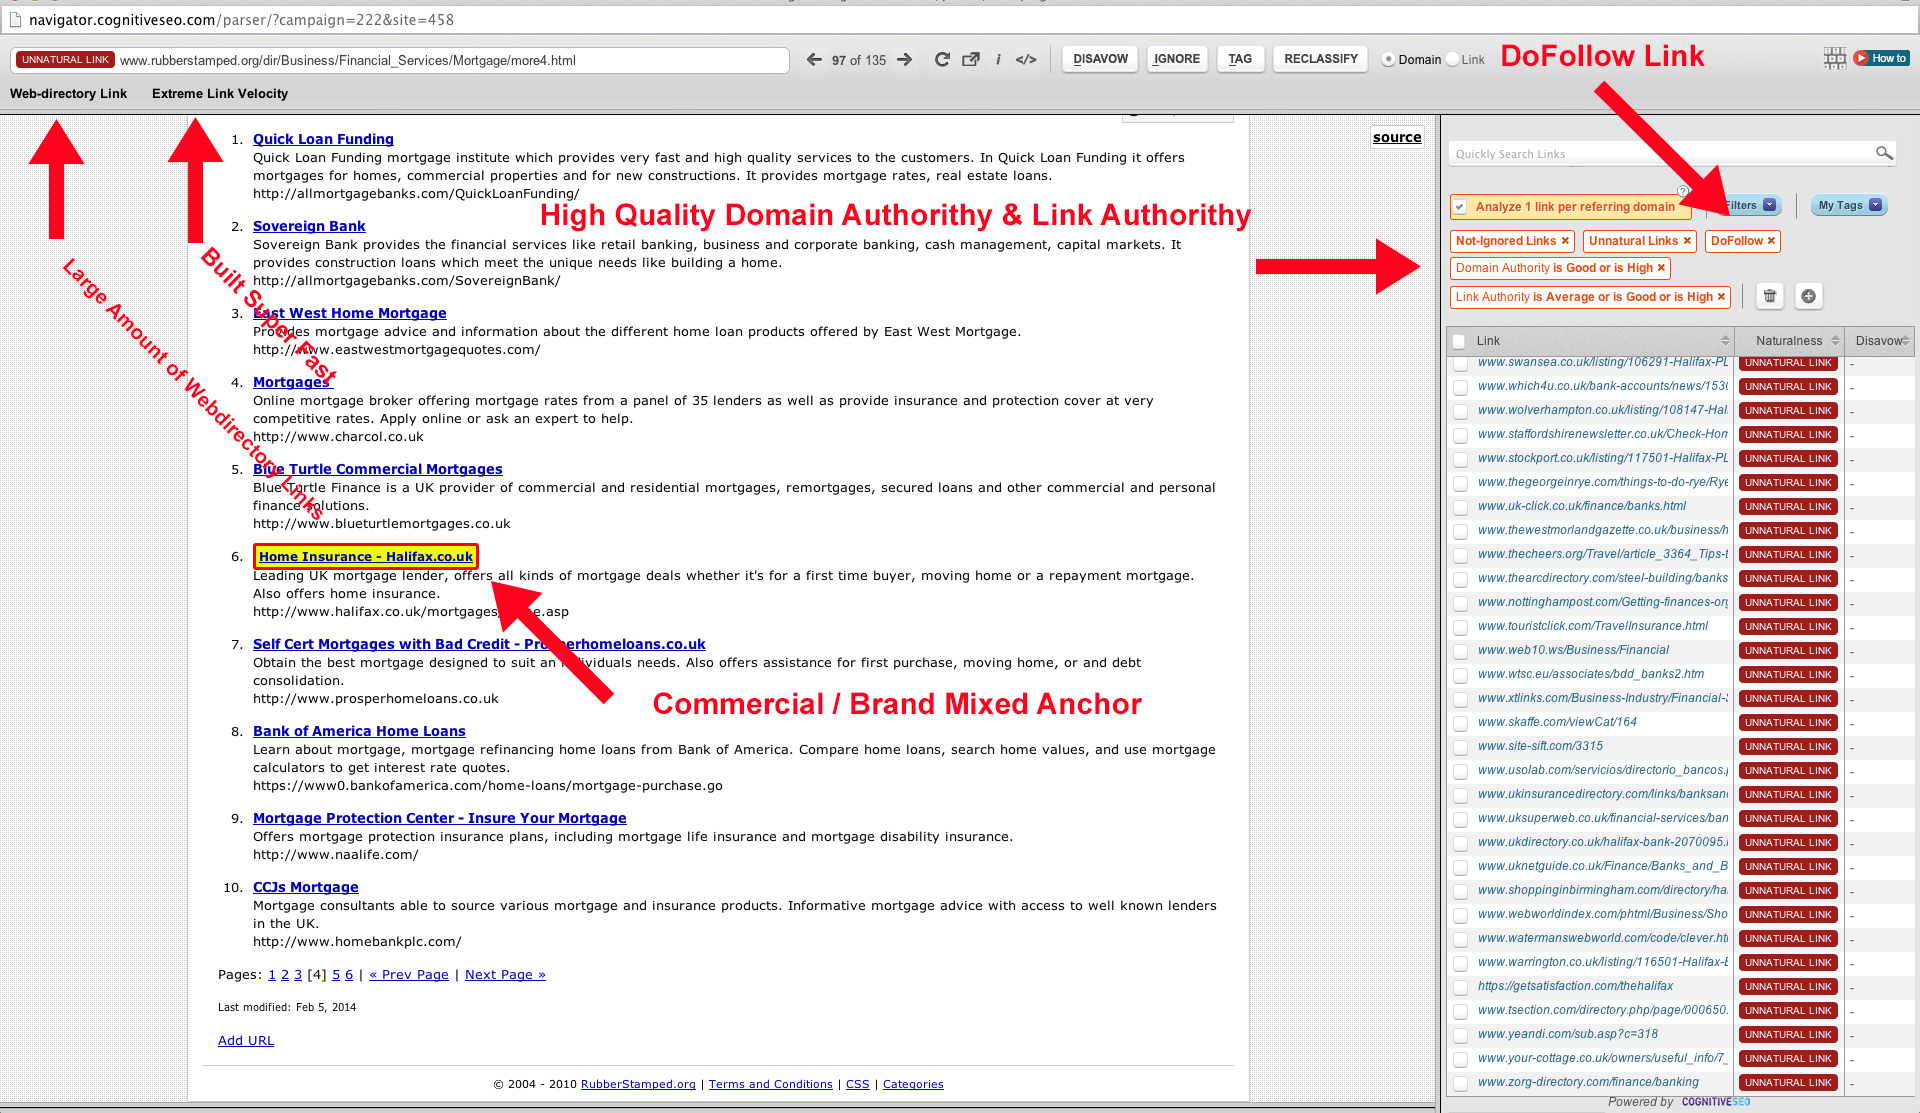Open the Categories footer link
The height and width of the screenshot is (1113, 1920).
pos(913,1084)
